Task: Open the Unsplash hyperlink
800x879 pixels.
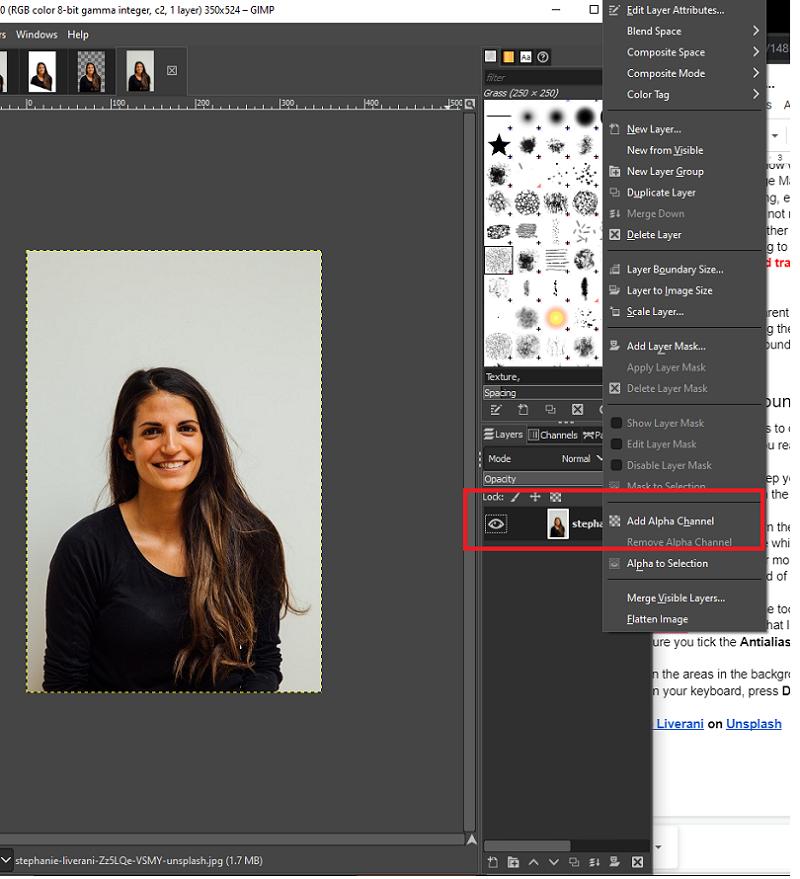Action: 753,724
